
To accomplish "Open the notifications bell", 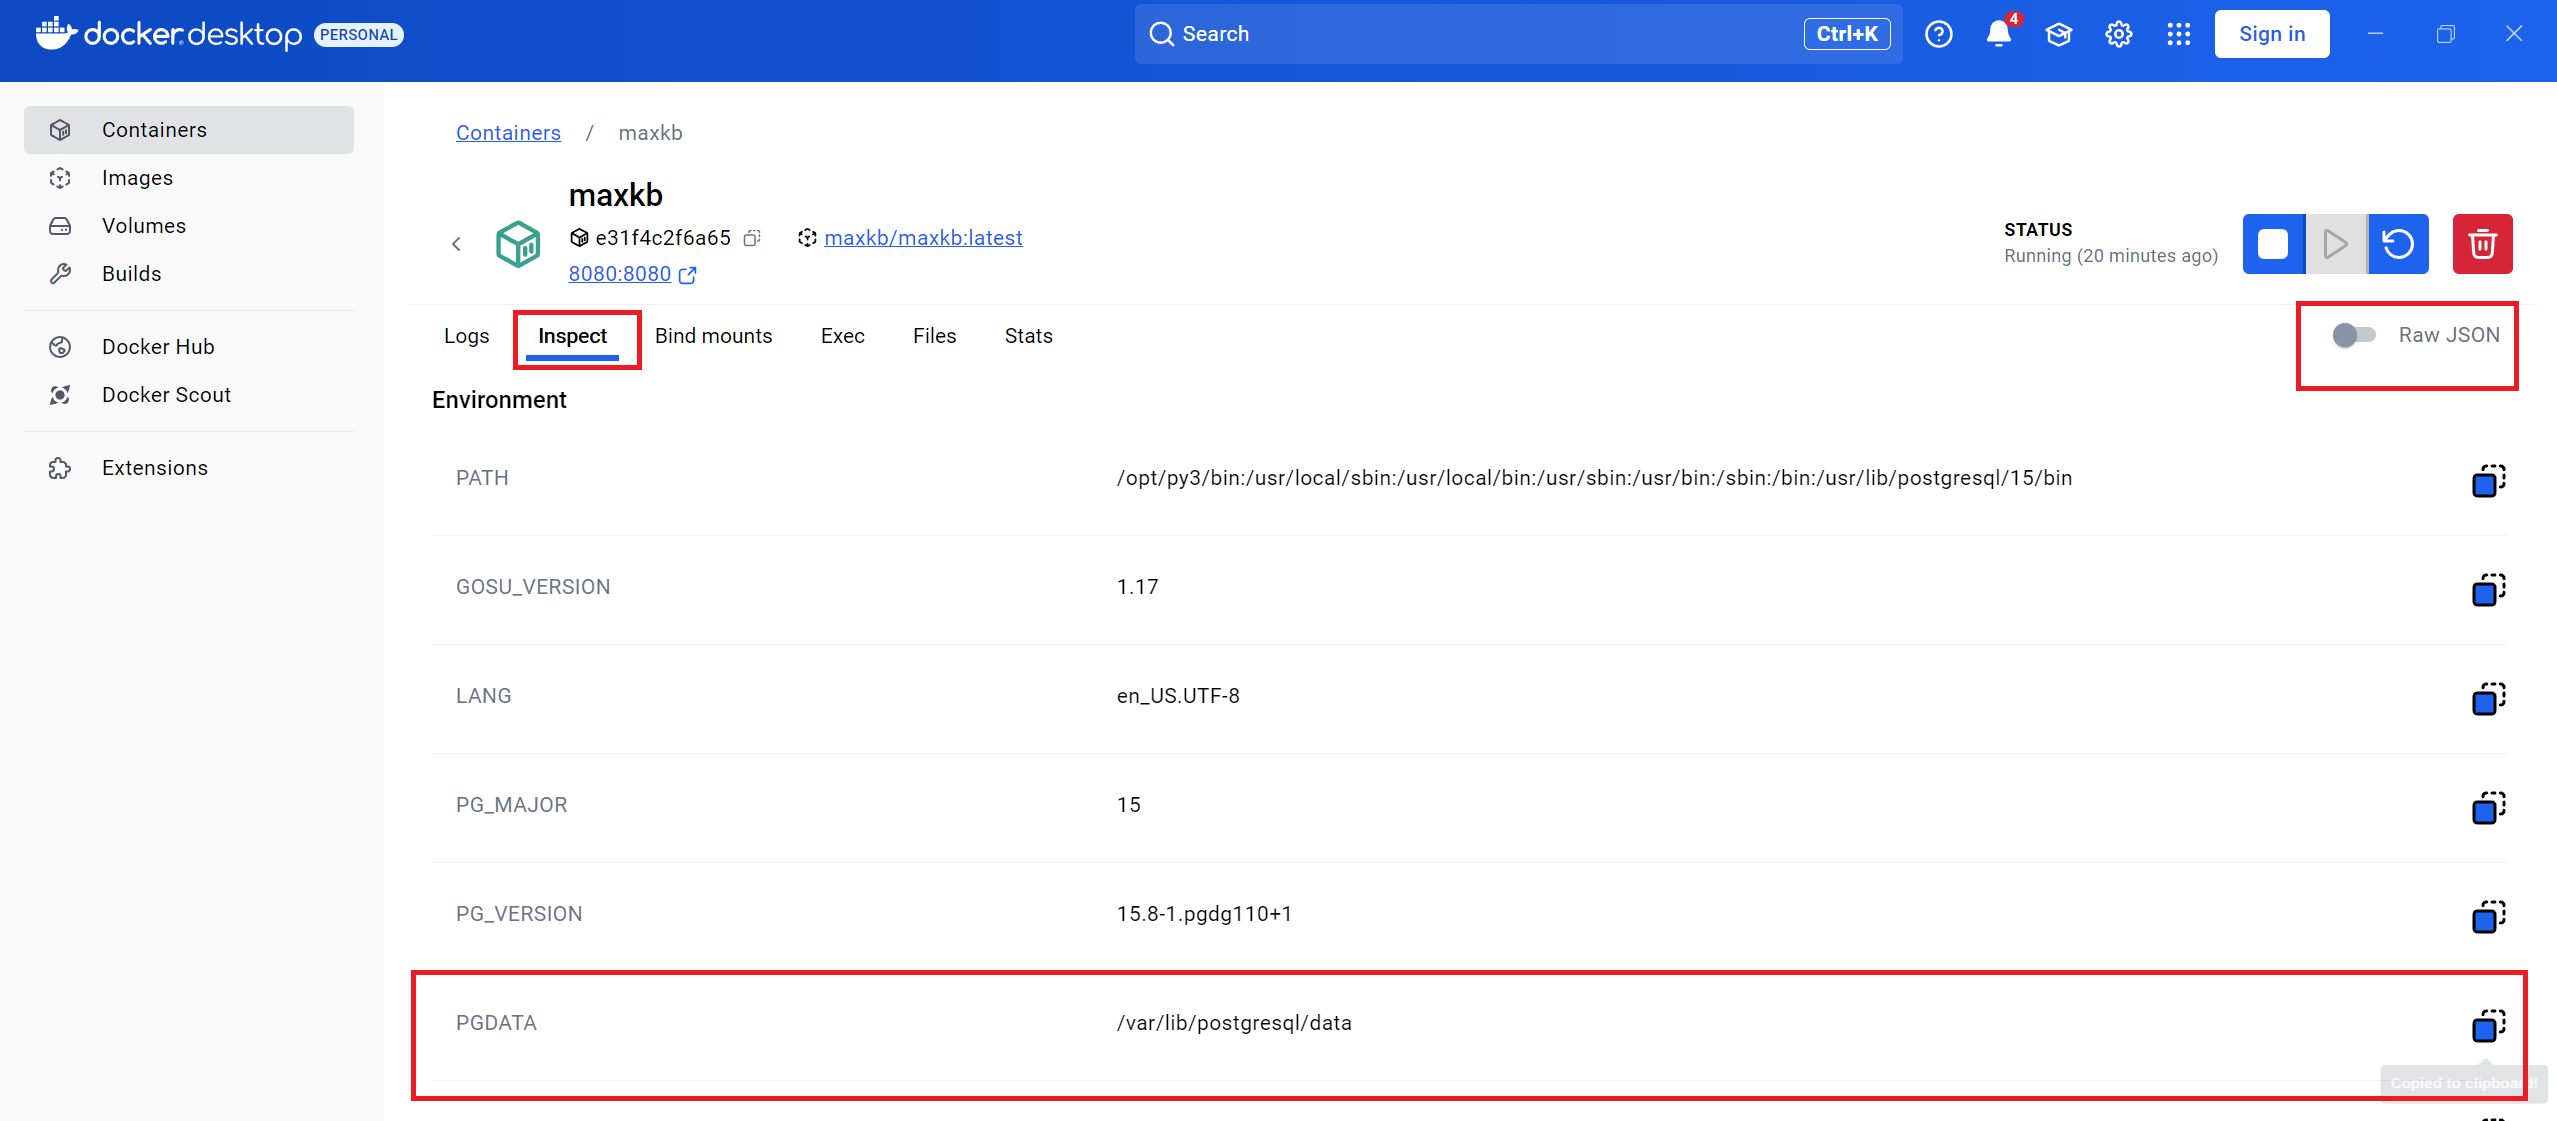I will pyautogui.click(x=1998, y=34).
